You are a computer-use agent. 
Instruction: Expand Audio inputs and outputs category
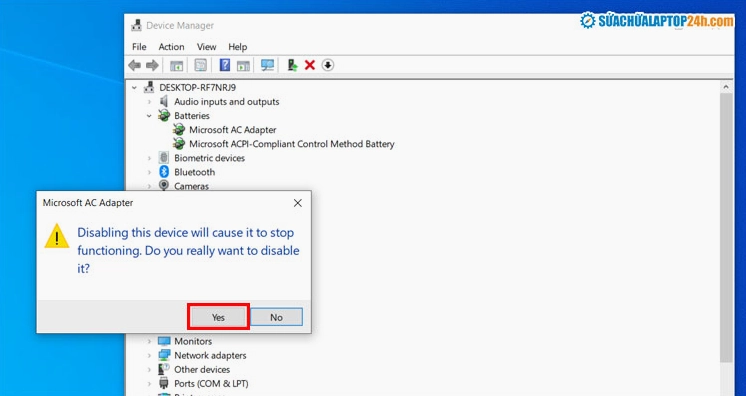(149, 102)
